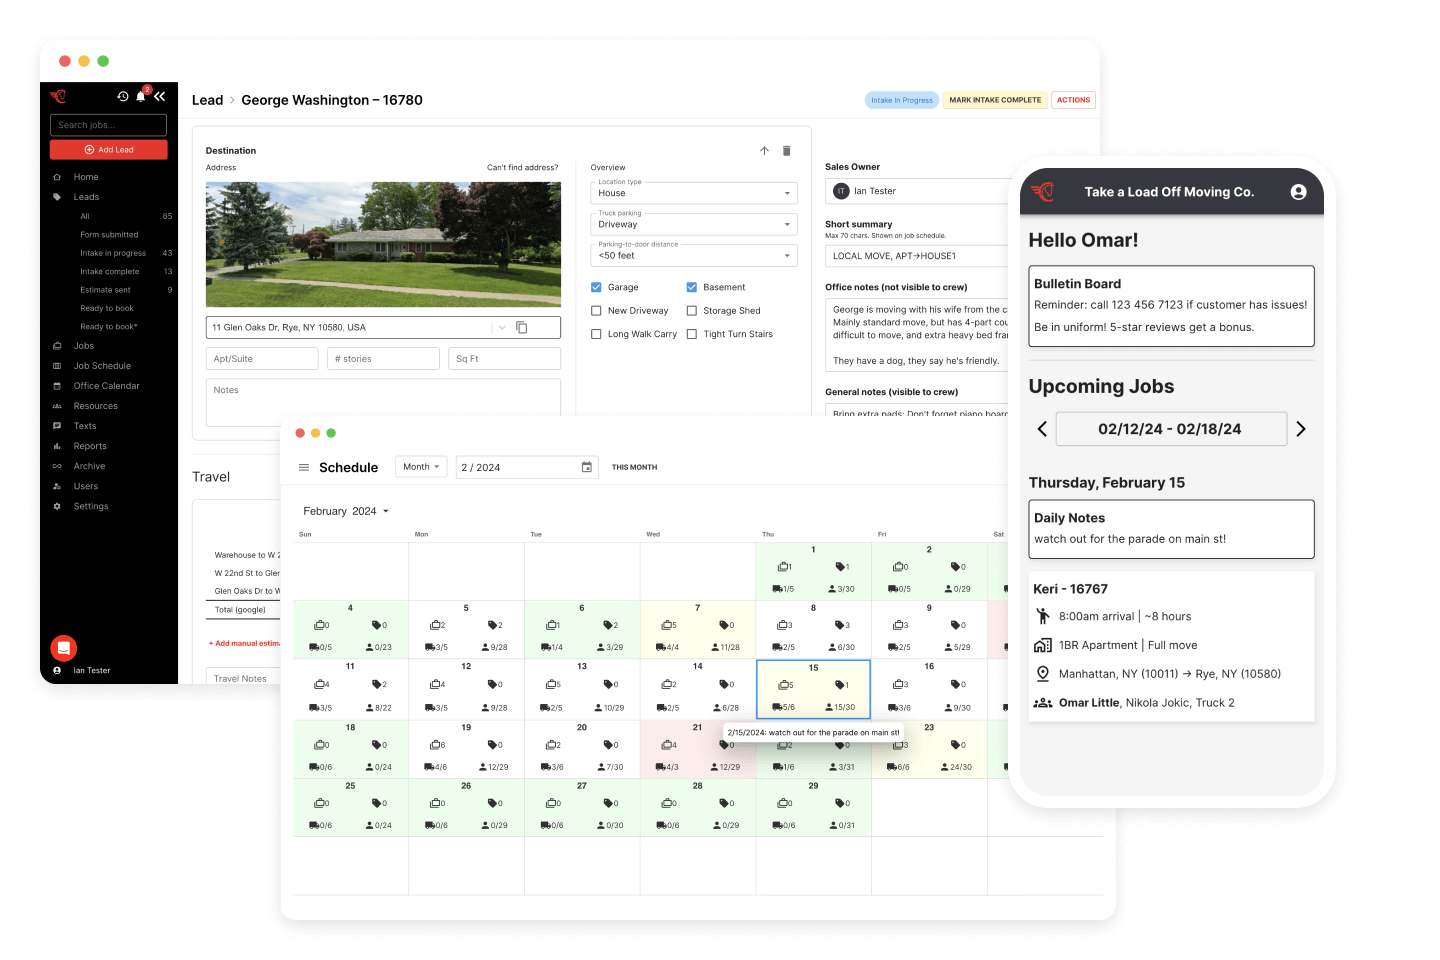
Task: Uncheck the Garage checkbox
Action: (x=597, y=287)
